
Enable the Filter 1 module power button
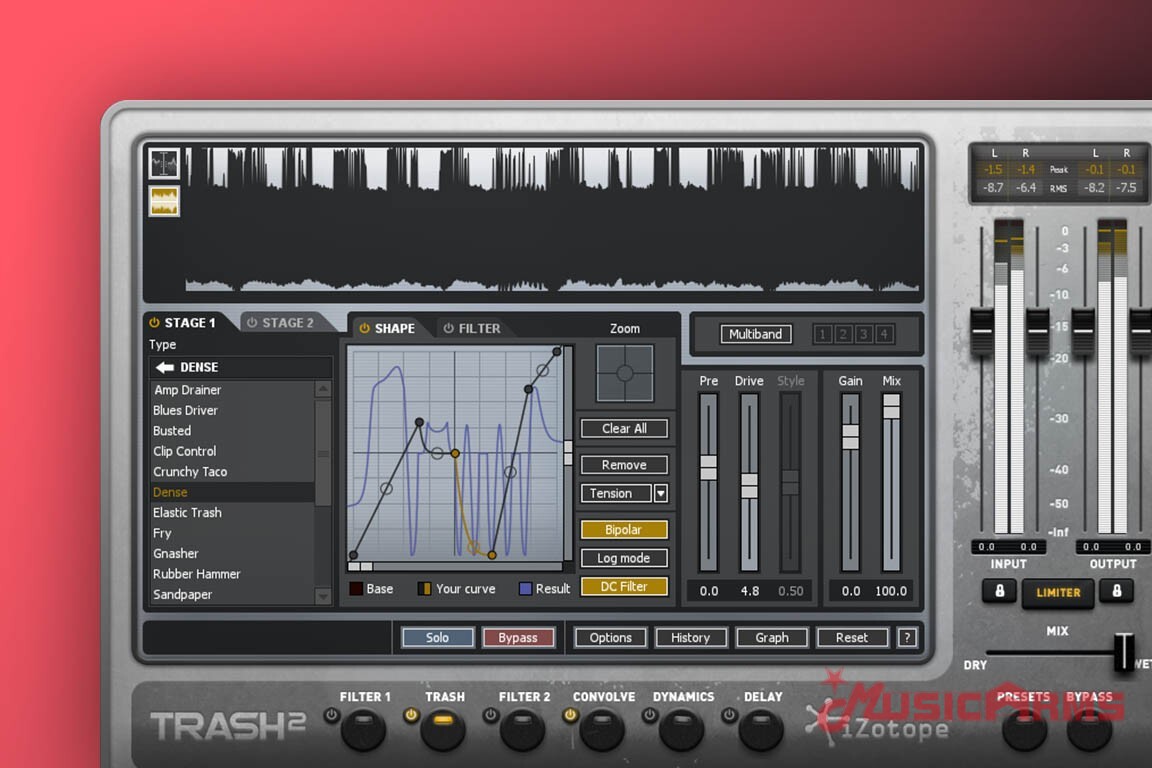coord(331,715)
